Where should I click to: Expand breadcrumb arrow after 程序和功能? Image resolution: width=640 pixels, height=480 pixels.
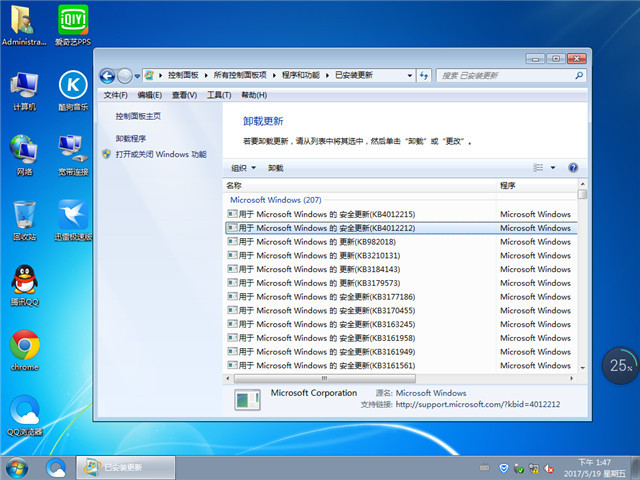point(327,75)
